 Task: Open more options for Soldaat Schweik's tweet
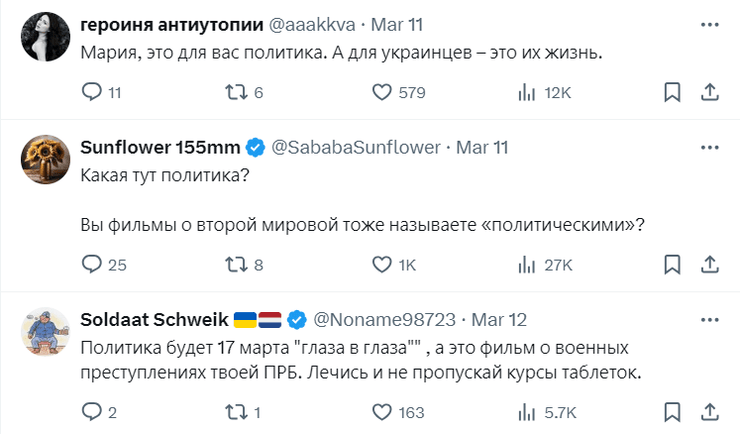point(708,320)
